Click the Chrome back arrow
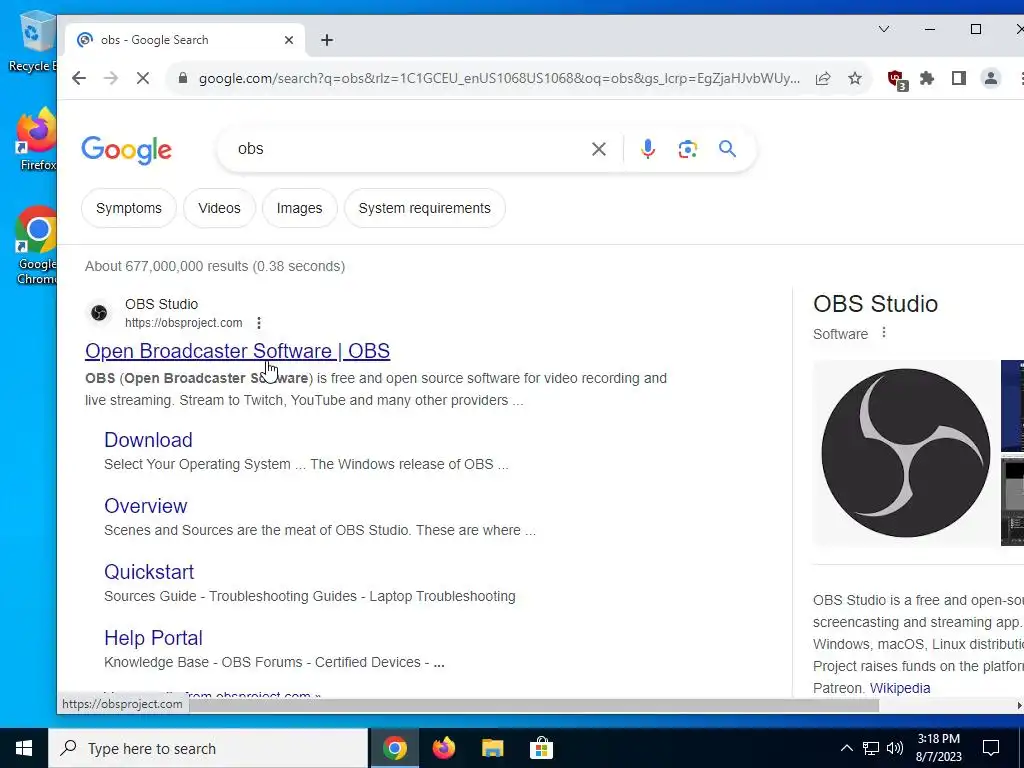The width and height of the screenshot is (1024, 768). pyautogui.click(x=79, y=78)
